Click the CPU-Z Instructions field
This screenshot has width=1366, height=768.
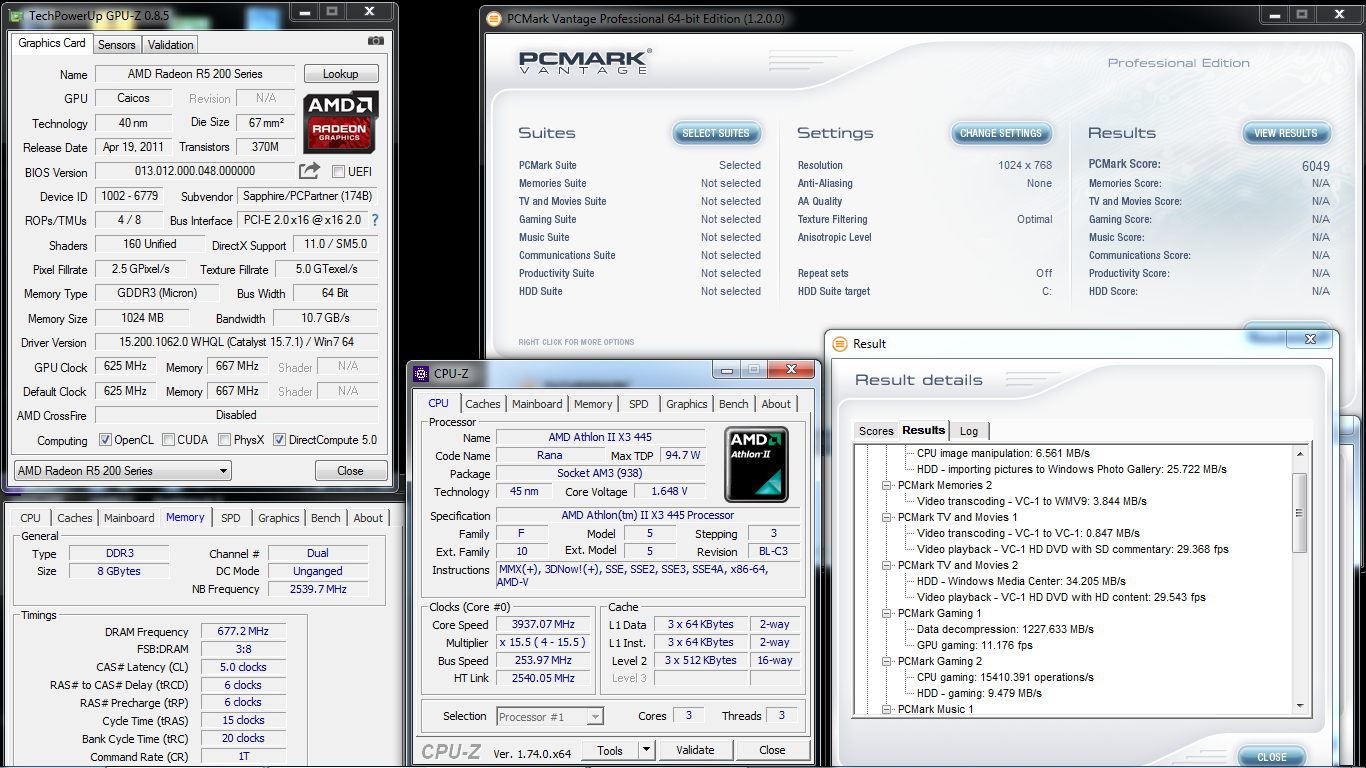pyautogui.click(x=647, y=575)
